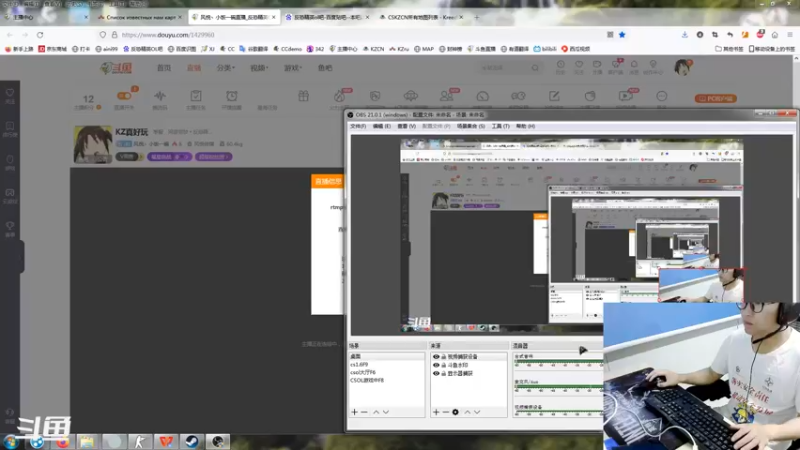Open the OBS icon in the taskbar
The width and height of the screenshot is (800, 450).
click(x=218, y=441)
